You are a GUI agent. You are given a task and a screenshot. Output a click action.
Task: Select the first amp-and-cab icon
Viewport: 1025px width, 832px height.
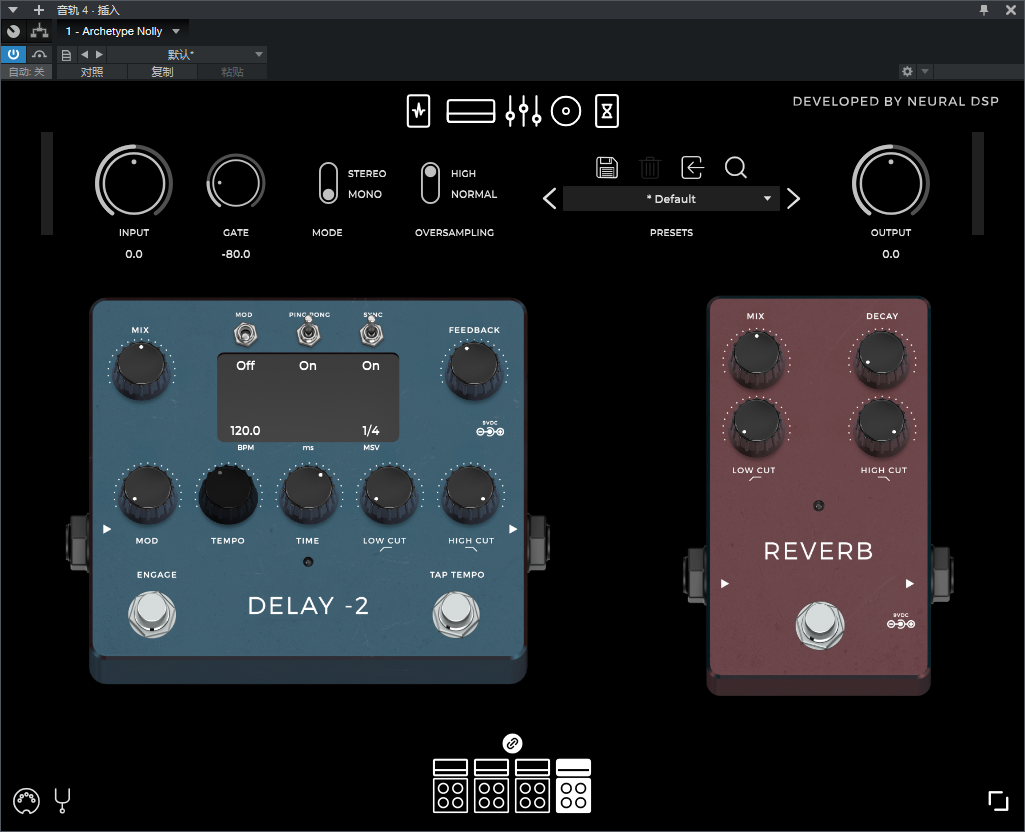click(450, 786)
